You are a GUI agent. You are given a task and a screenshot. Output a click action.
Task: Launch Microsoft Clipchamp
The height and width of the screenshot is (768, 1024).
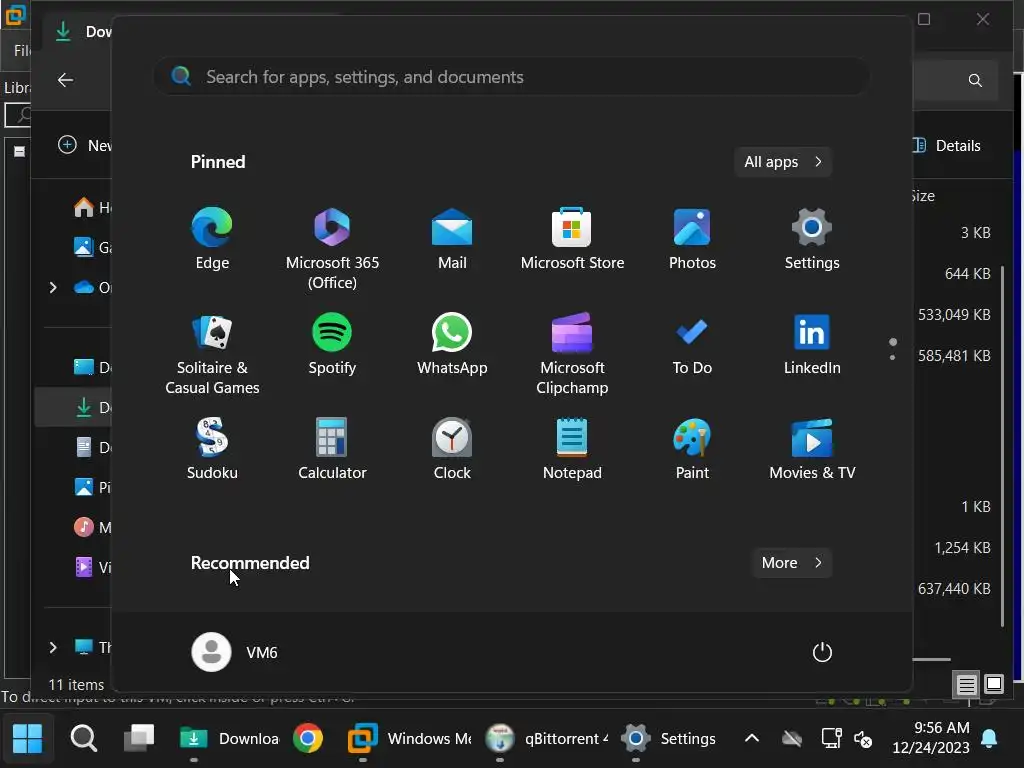pyautogui.click(x=572, y=353)
